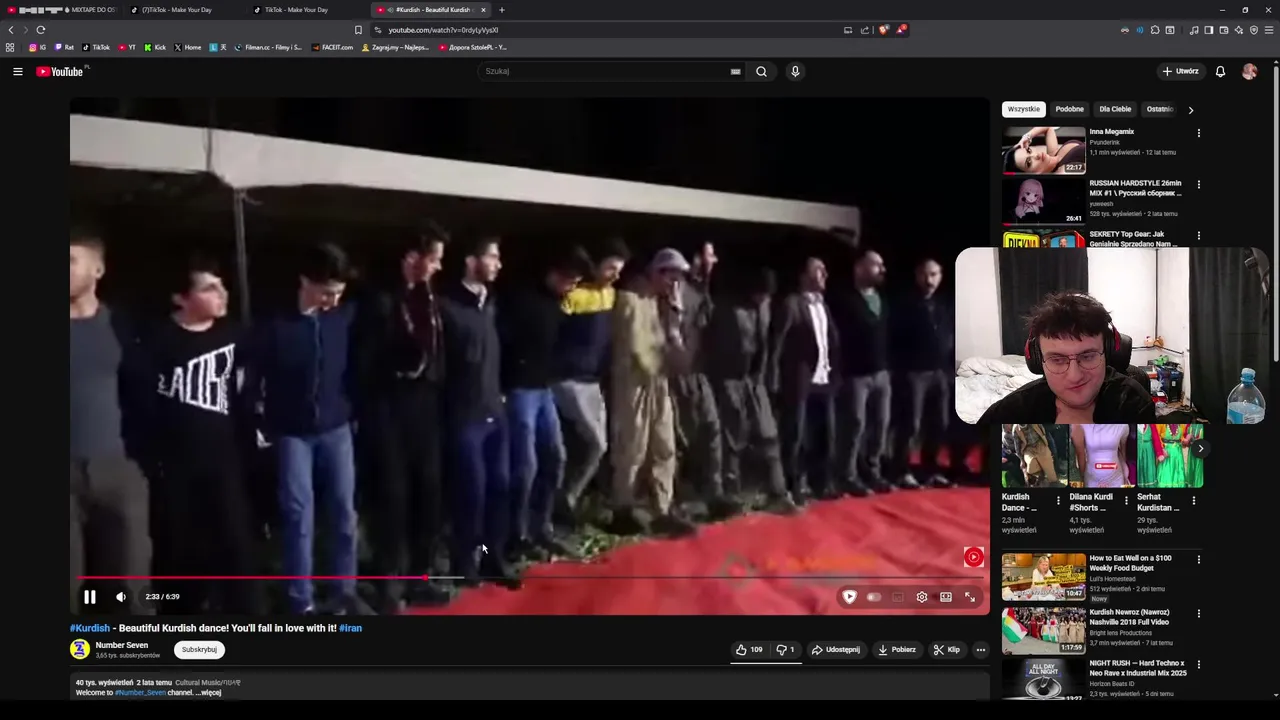The image size is (1280, 720).
Task: Click the red played part of progress bar
Action: tap(252, 578)
